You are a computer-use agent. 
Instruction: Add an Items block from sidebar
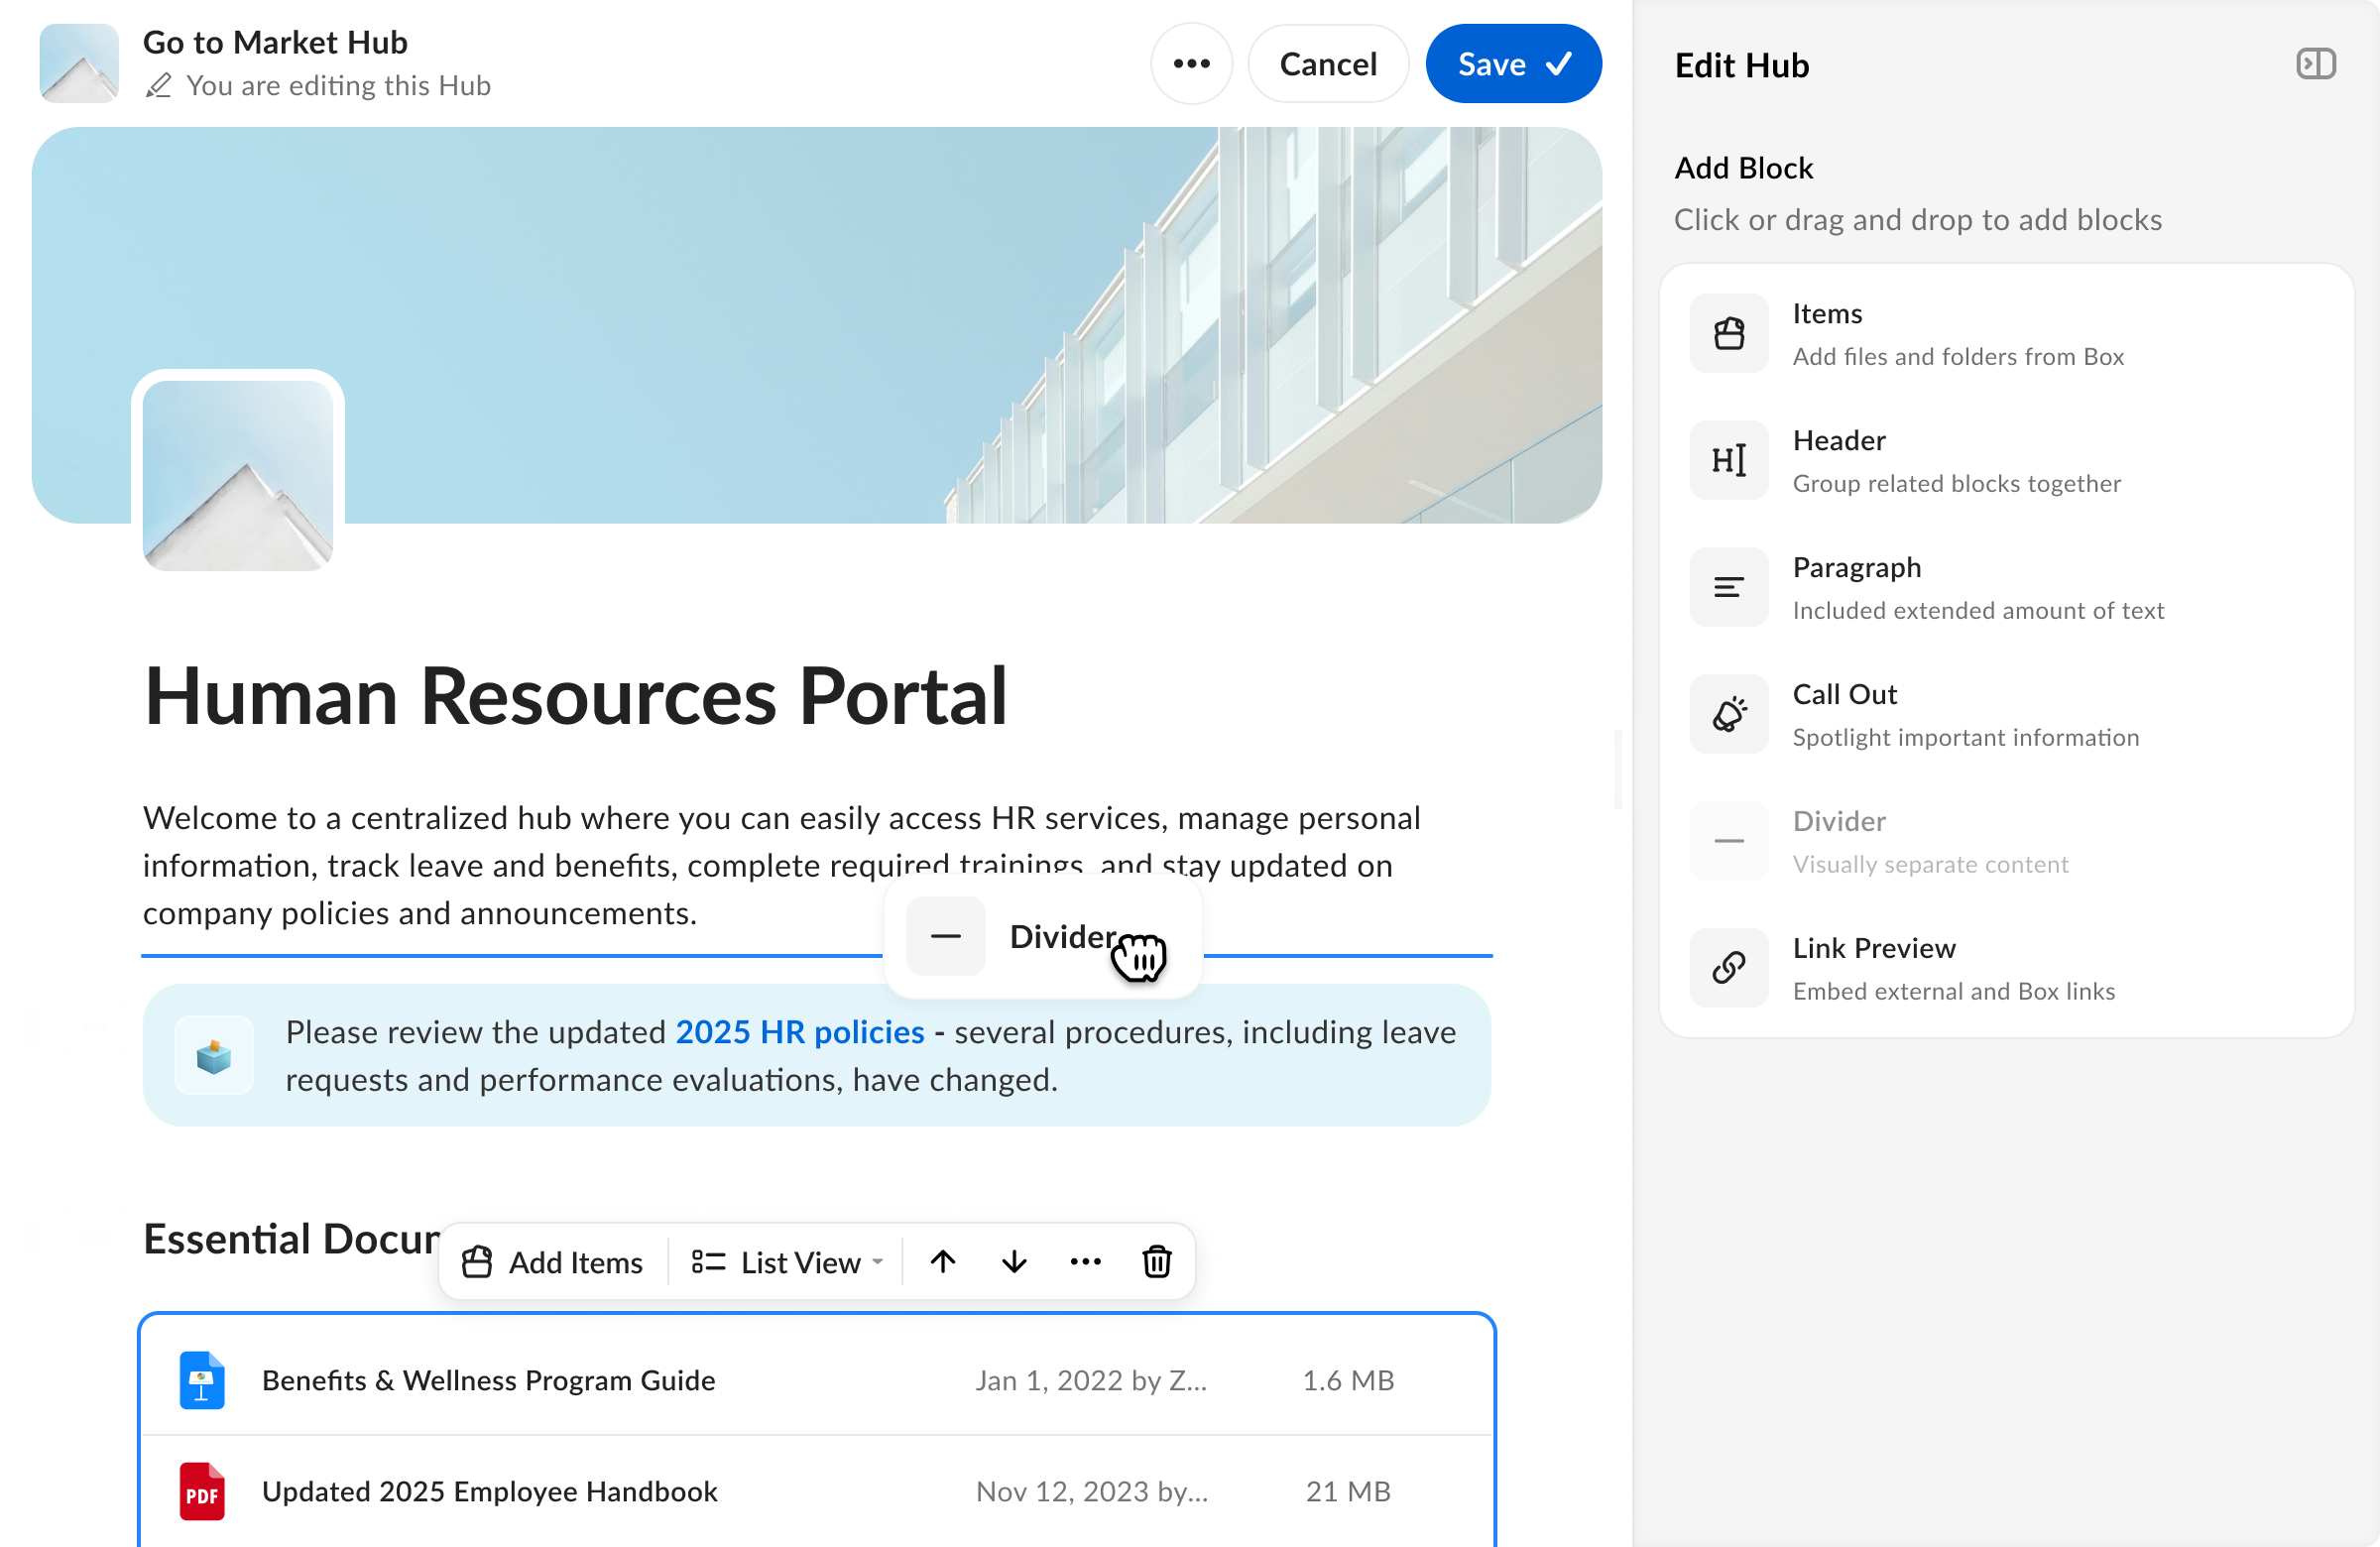(2006, 333)
